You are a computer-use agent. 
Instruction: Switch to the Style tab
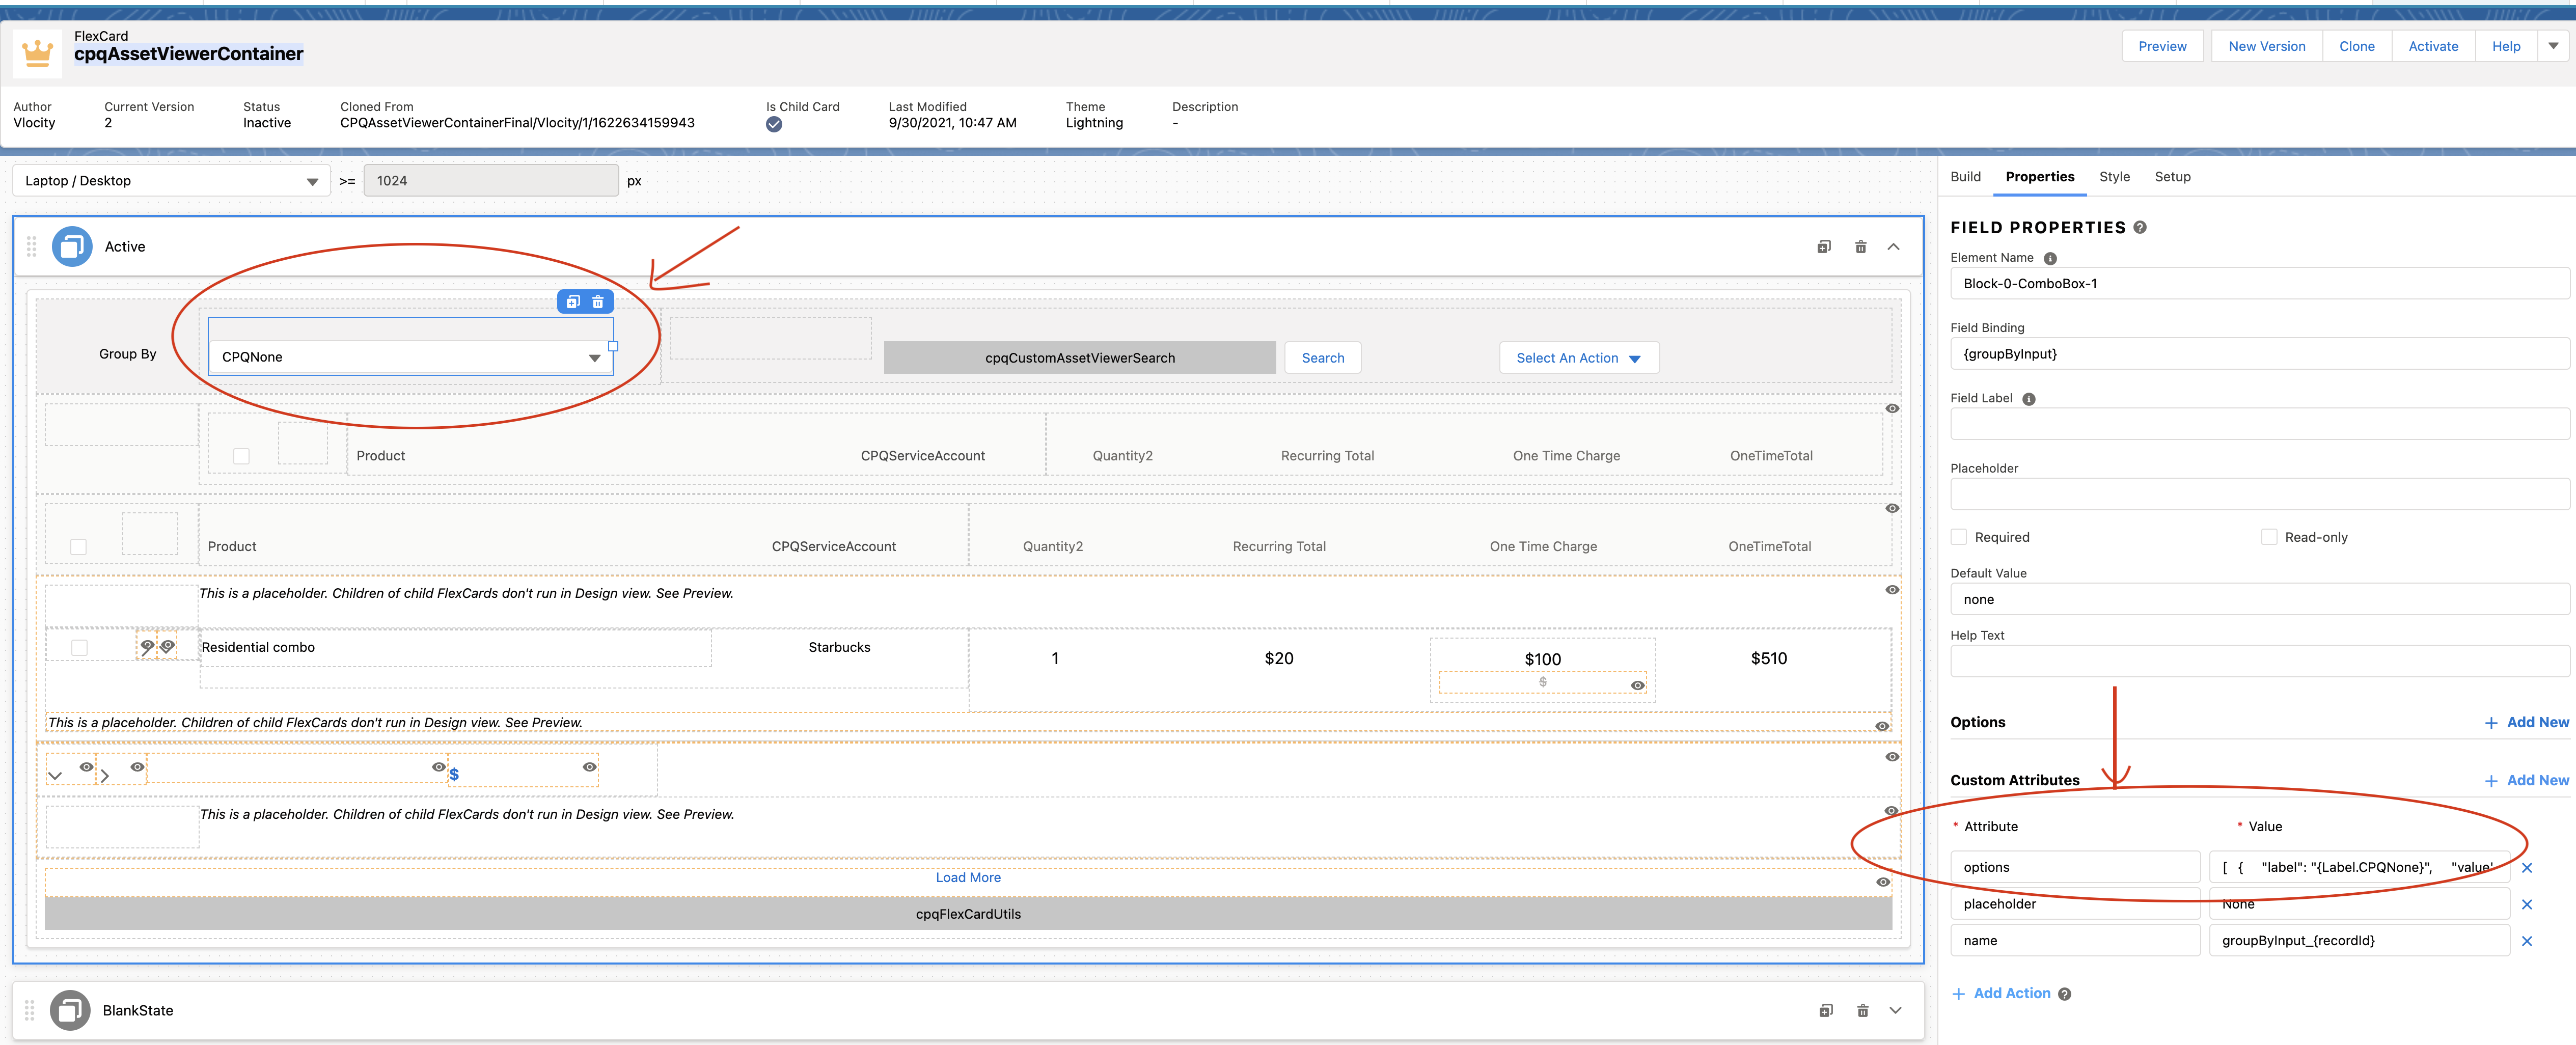pos(2114,177)
